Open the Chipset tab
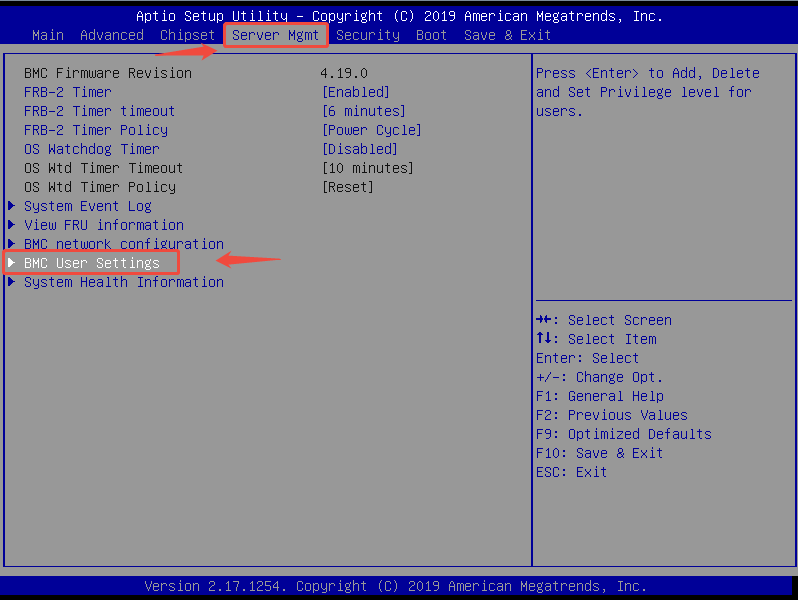This screenshot has width=798, height=600. [187, 35]
